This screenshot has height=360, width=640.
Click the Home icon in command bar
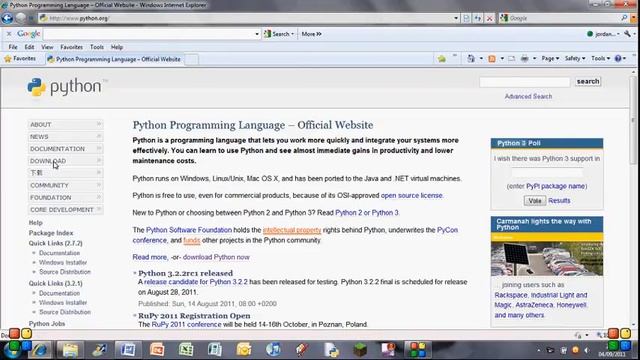tap(471, 59)
